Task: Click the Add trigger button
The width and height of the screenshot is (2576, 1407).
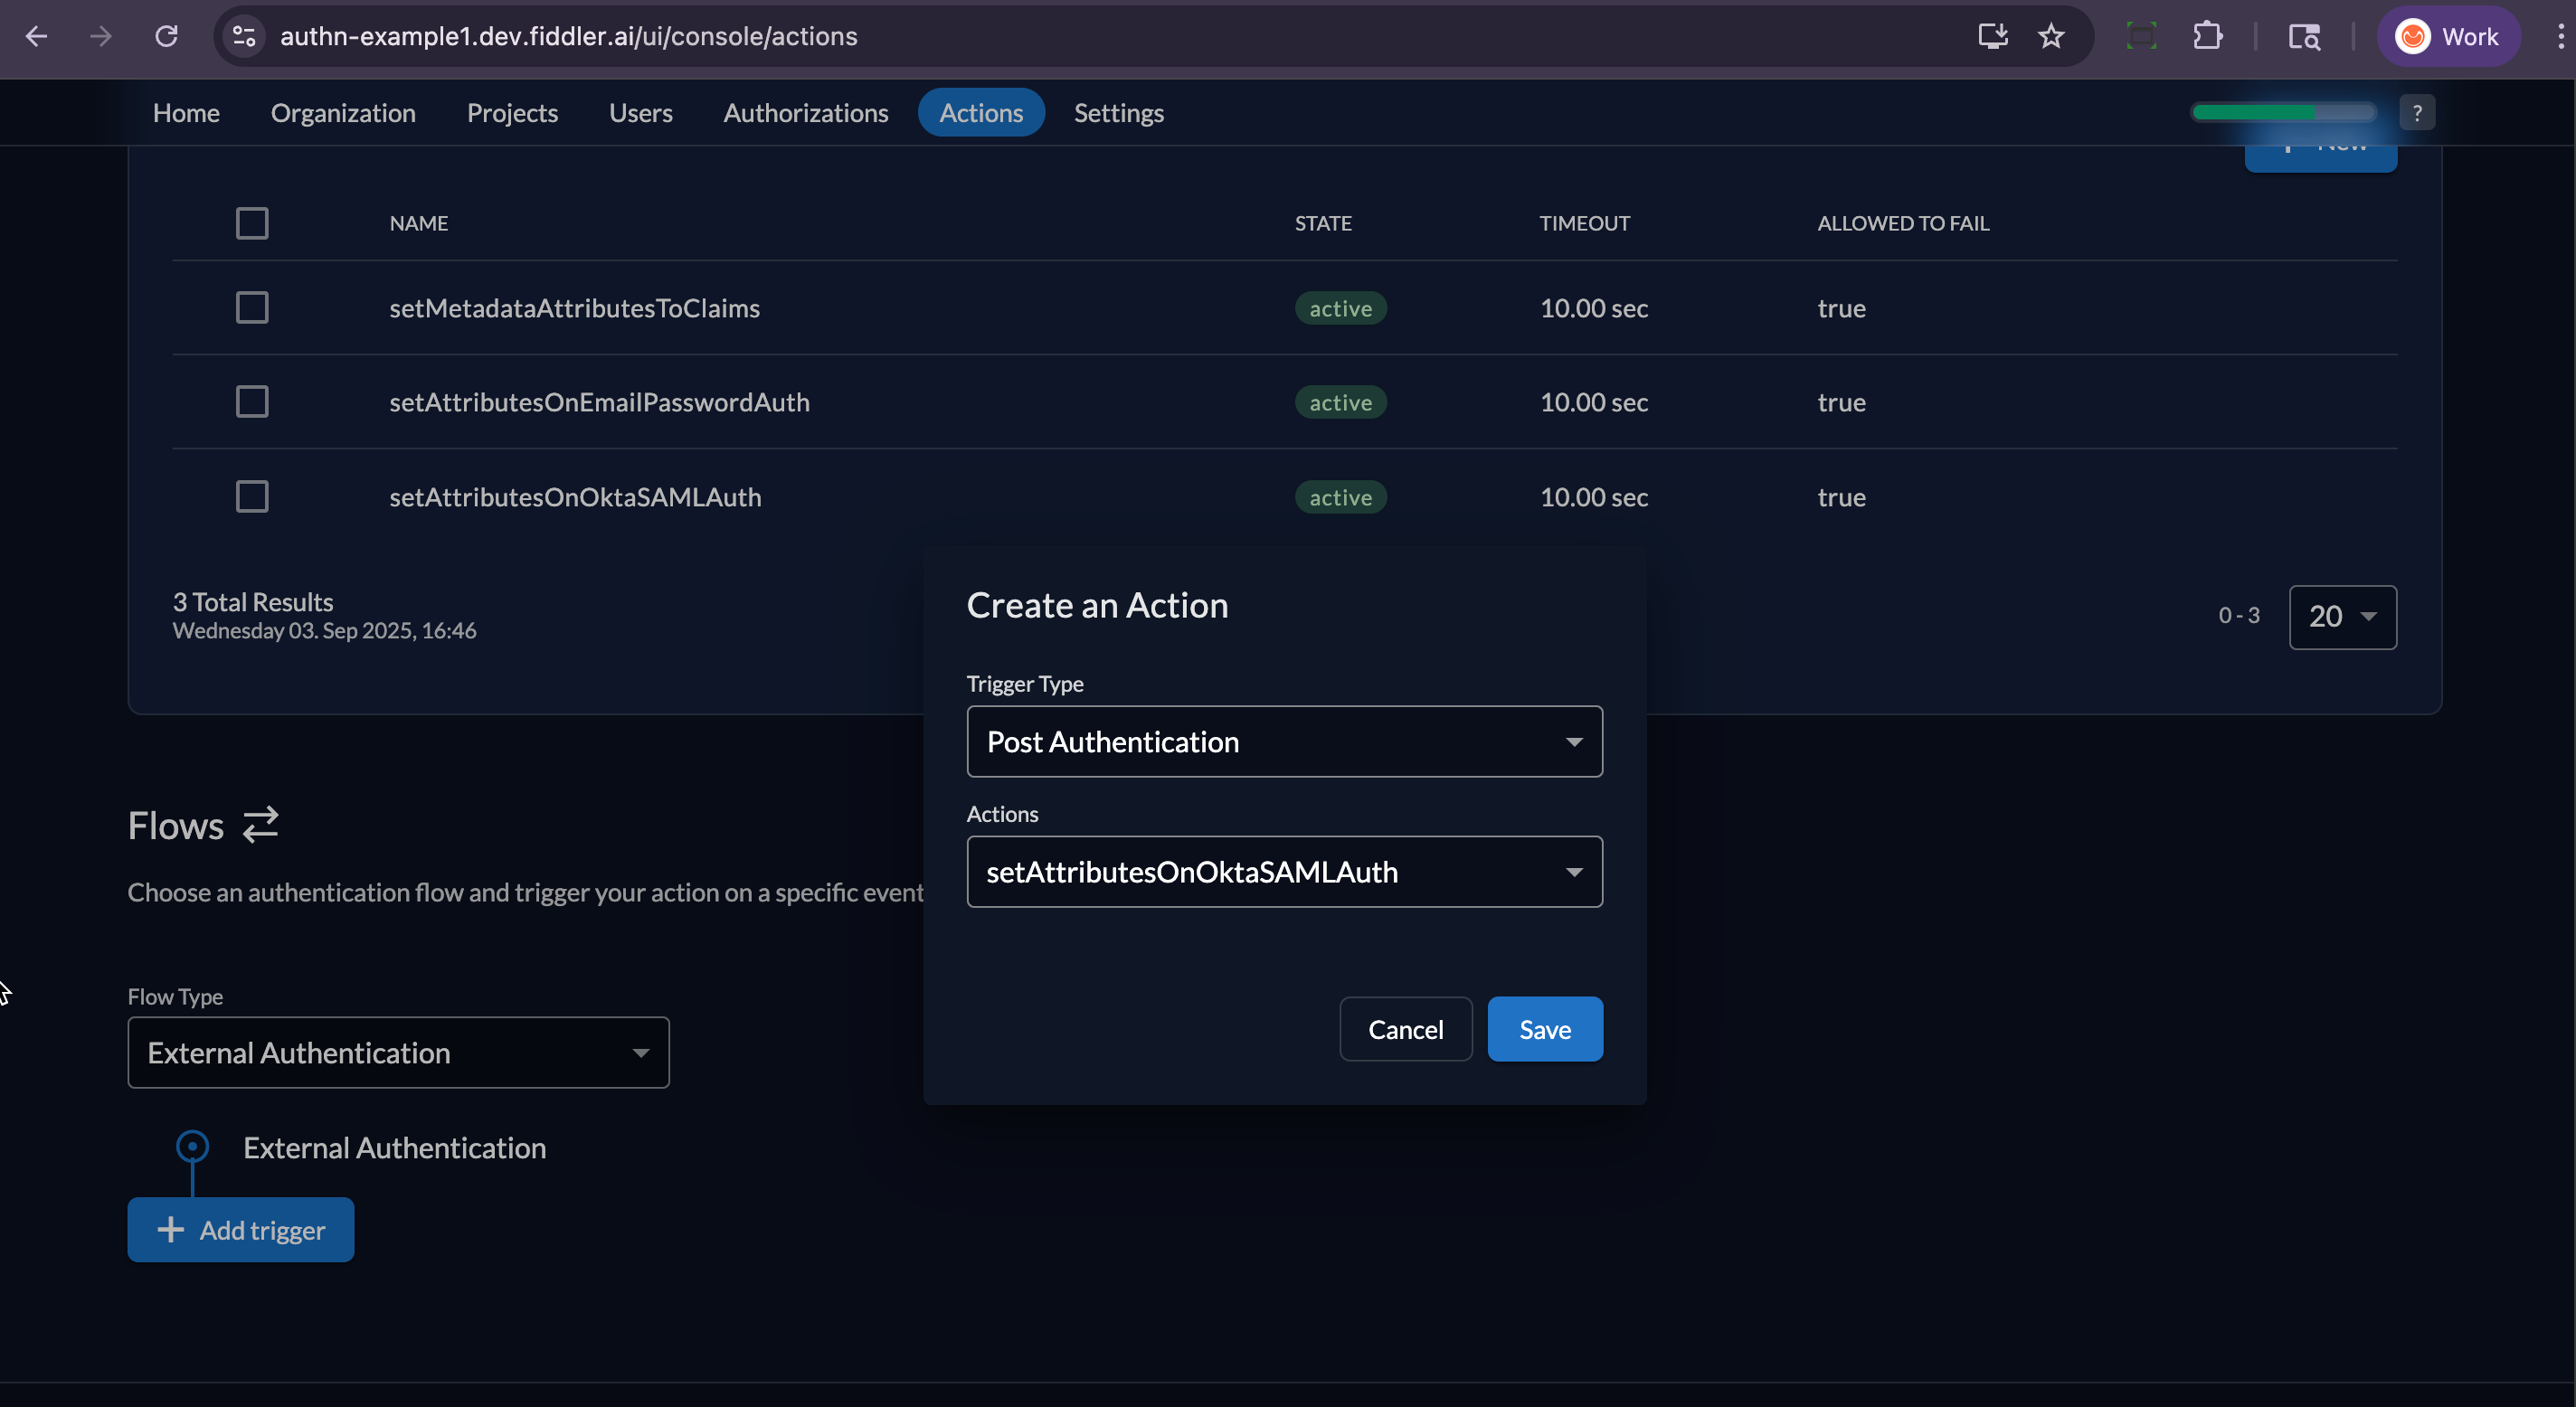Action: point(241,1229)
